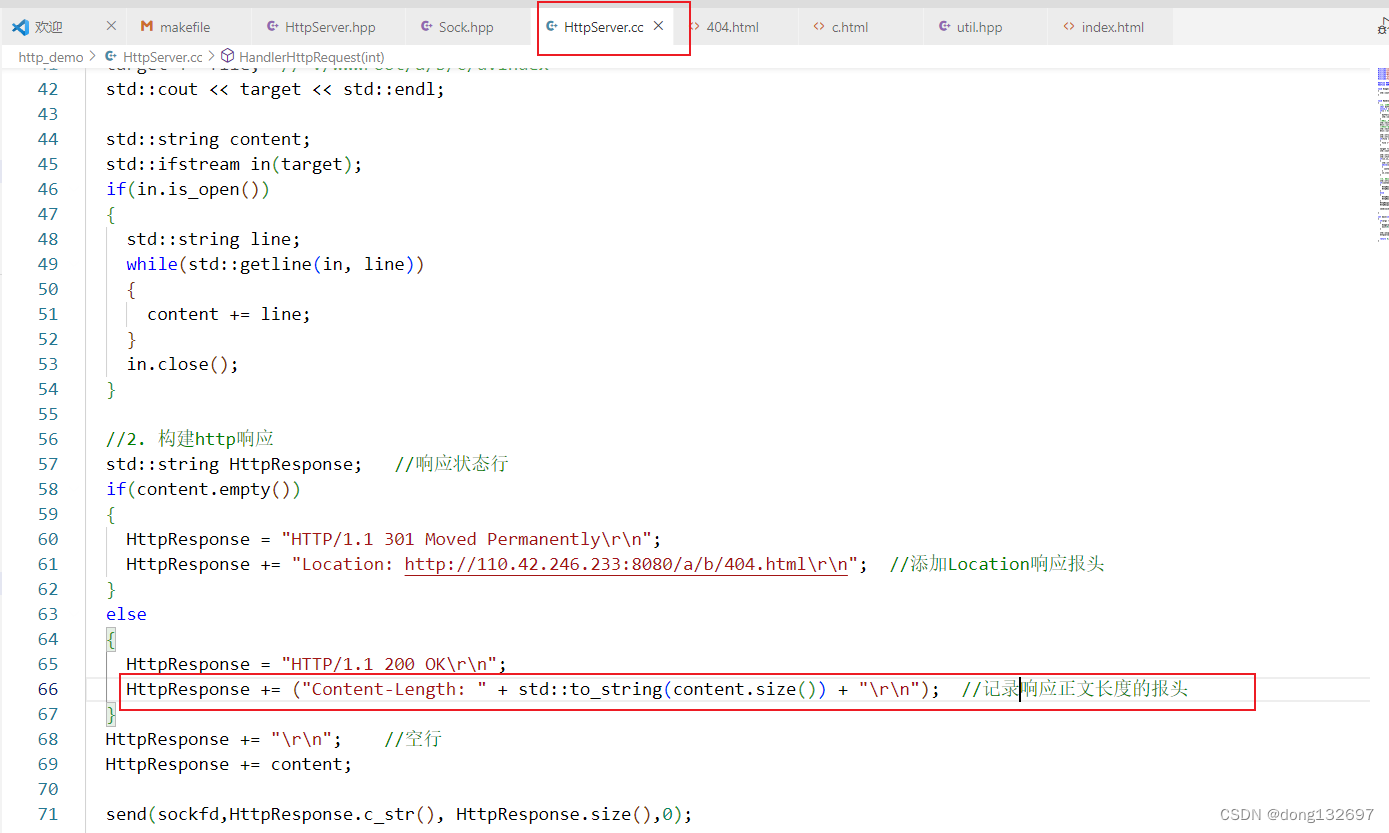Click the HTML brackets icon on the 404.html tab

694,27
